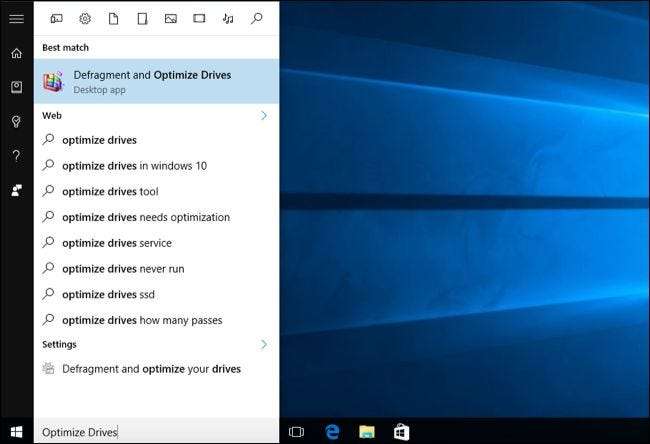Filter search results by Apps
The width and height of the screenshot is (650, 444).
click(x=56, y=18)
